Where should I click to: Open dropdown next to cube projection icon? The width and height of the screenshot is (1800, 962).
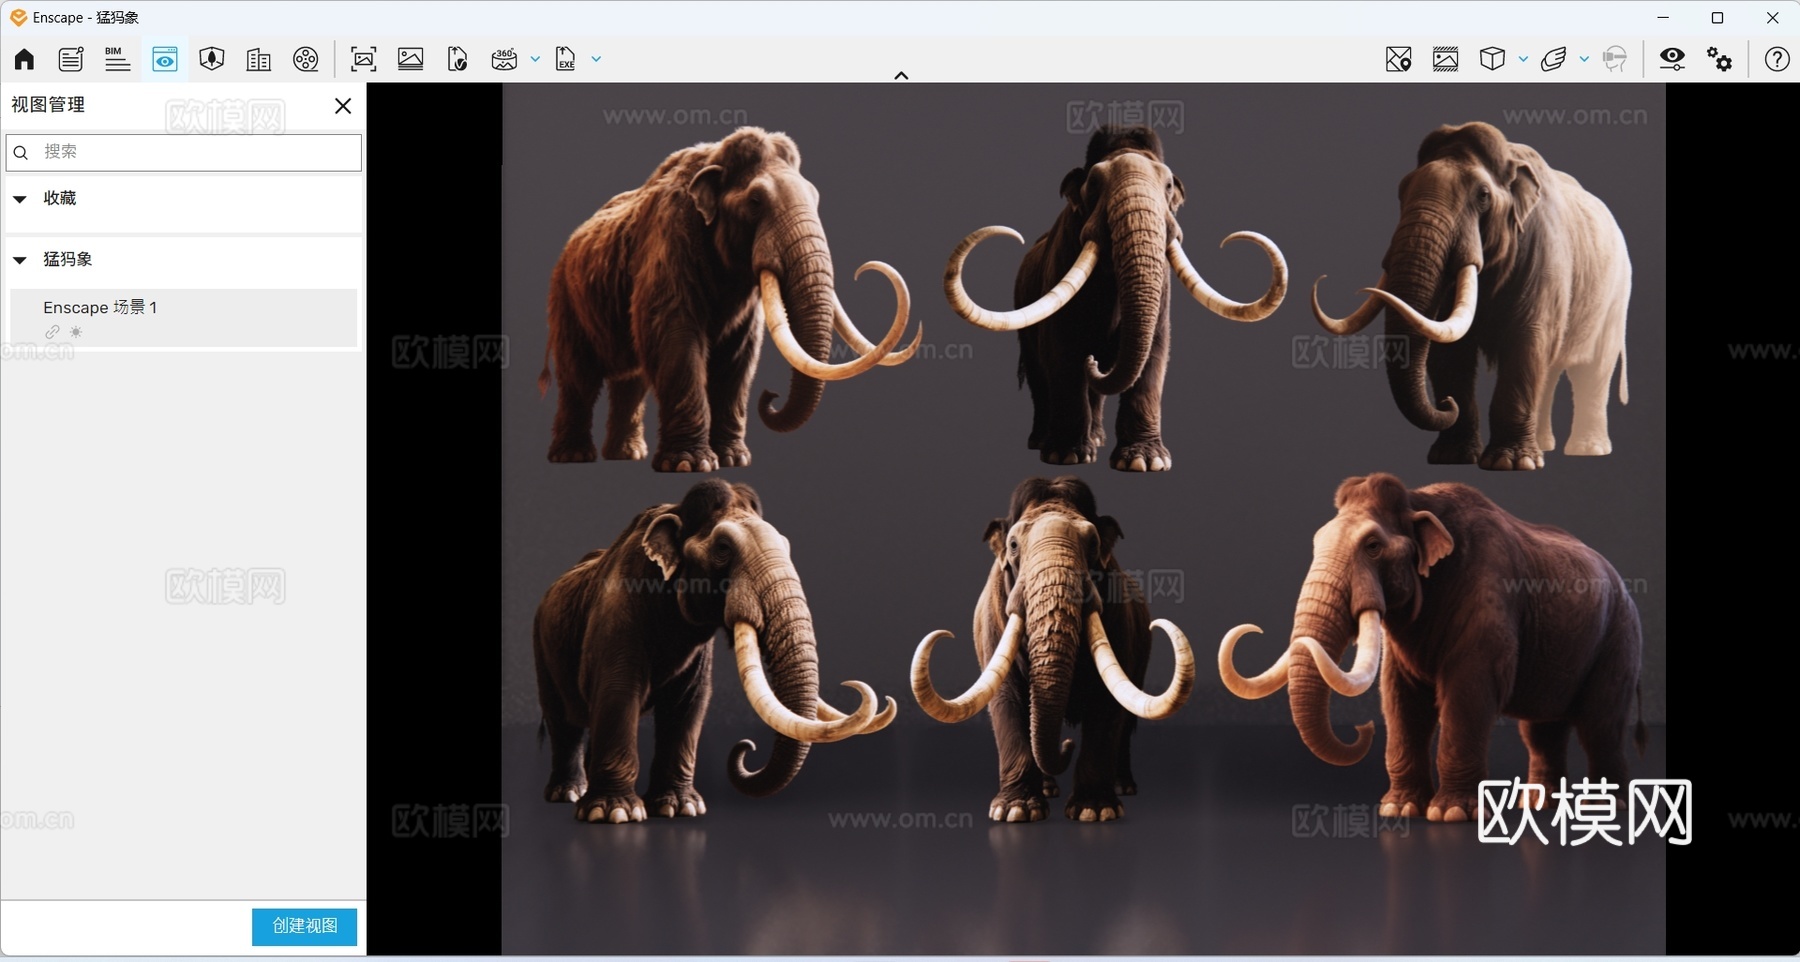(x=1523, y=59)
